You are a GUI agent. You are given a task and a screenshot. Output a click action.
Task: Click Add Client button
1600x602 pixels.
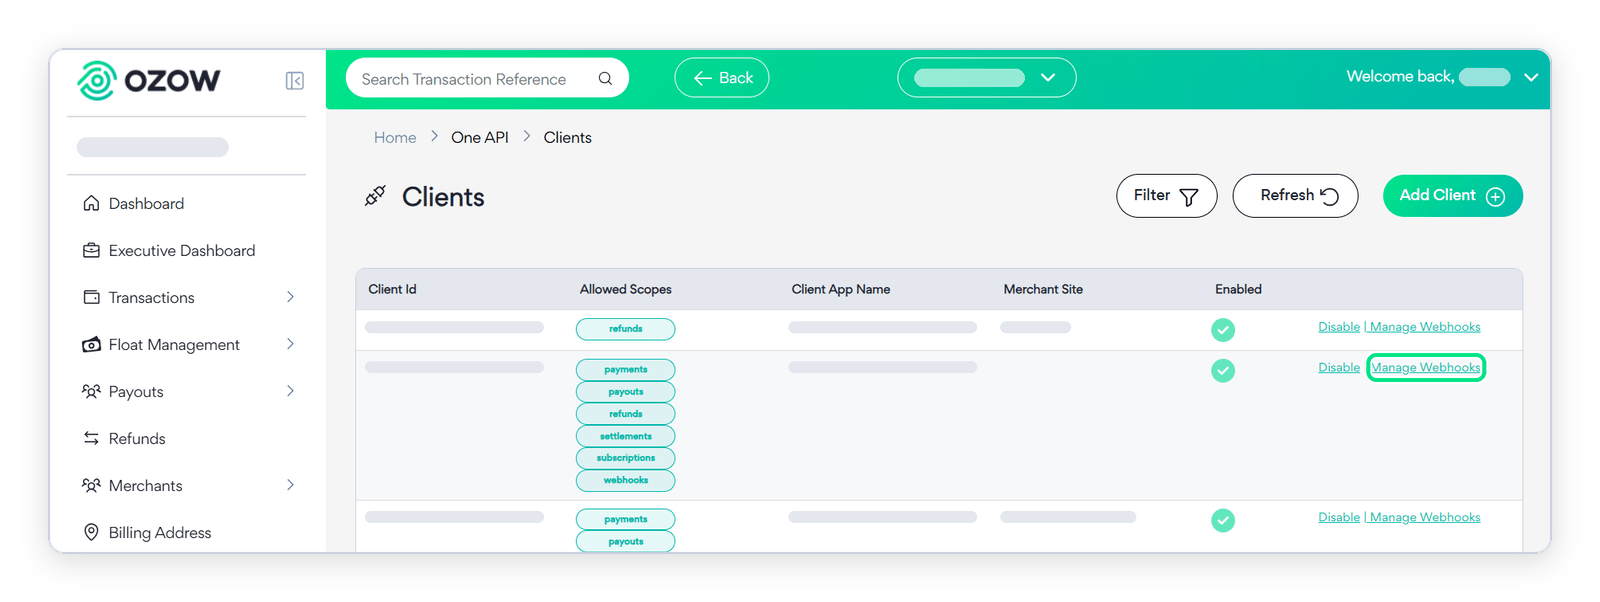coord(1452,196)
